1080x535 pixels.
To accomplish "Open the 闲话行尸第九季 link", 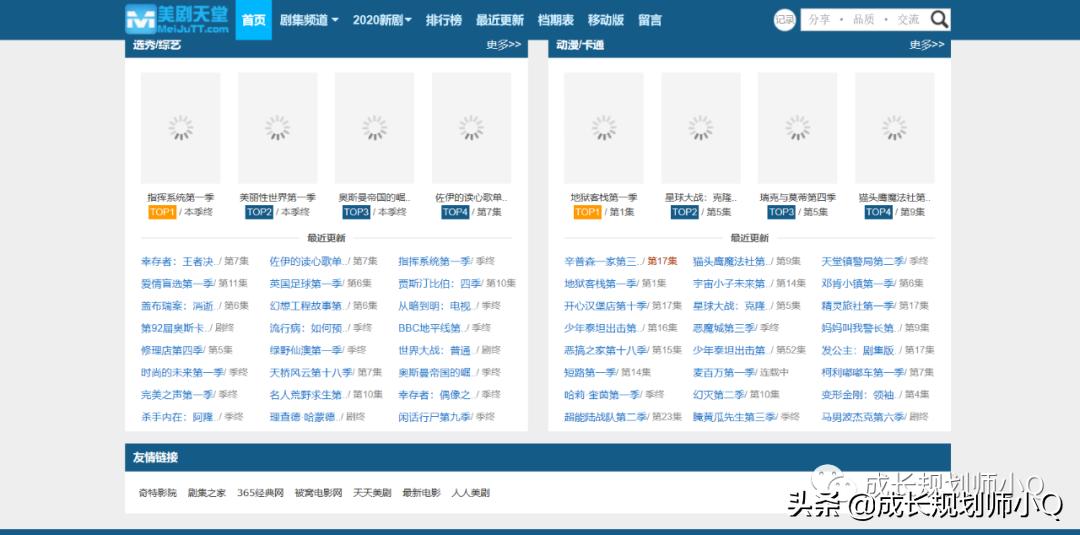I will [x=435, y=417].
